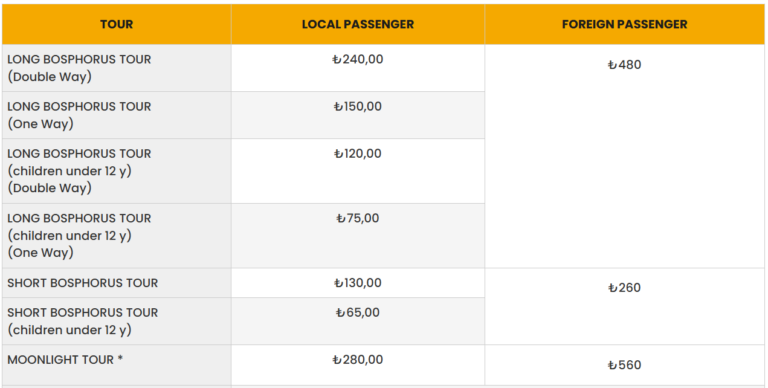Click the children under 12 Double Way tour cell
This screenshot has width=768, height=388.
point(117,171)
